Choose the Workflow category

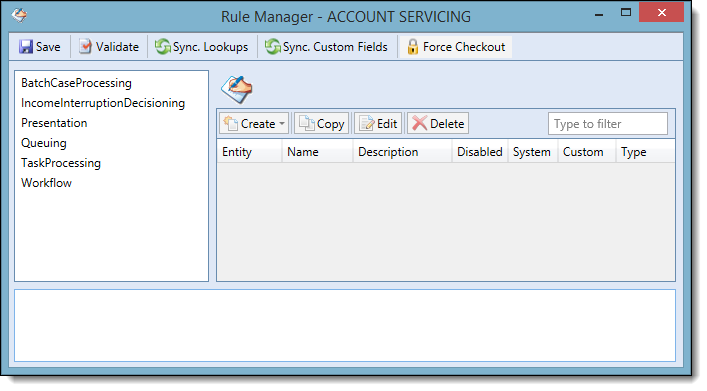point(46,183)
